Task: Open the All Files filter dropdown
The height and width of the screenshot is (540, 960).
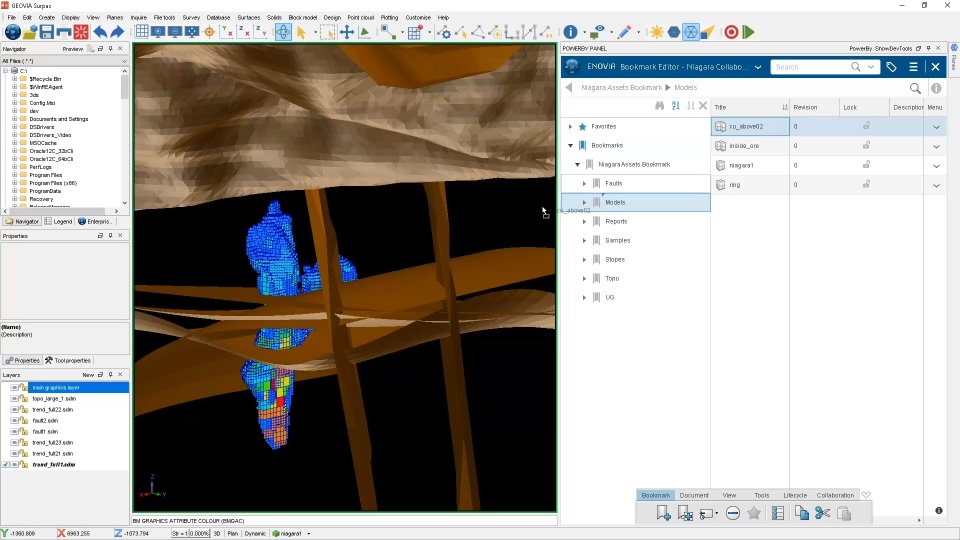Action: click(x=124, y=61)
